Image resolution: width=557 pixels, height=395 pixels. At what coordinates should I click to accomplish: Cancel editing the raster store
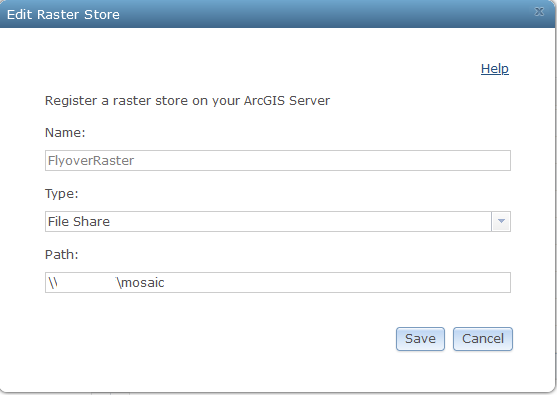(483, 339)
